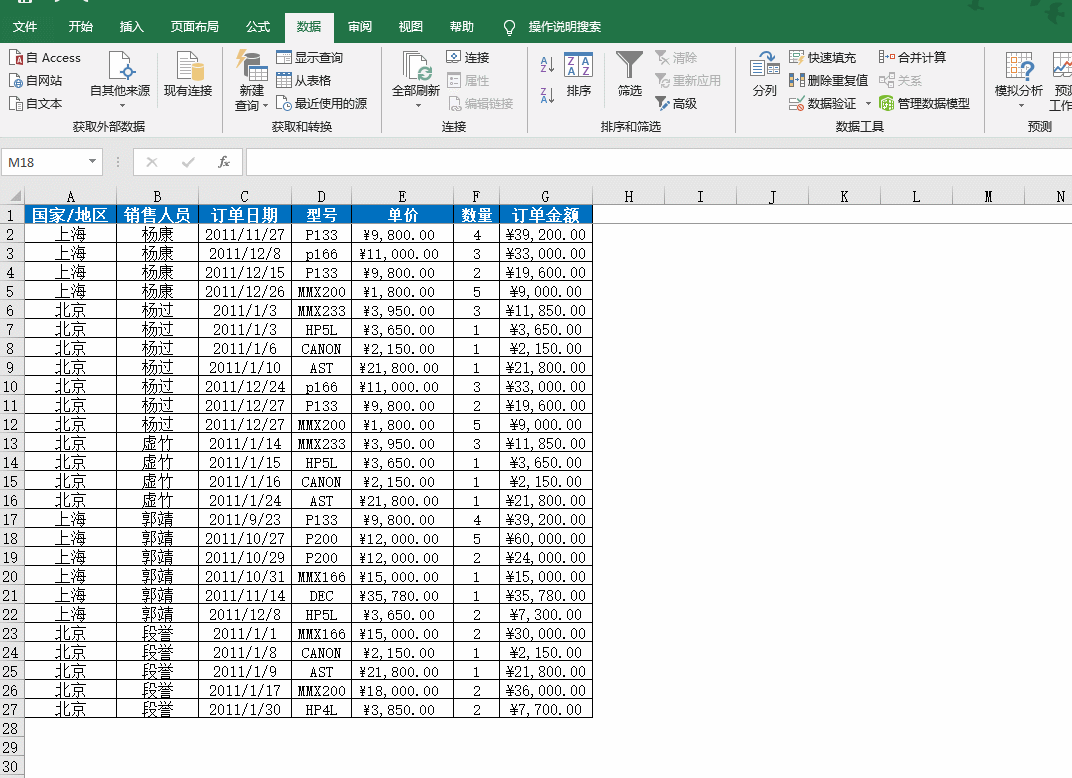The width and height of the screenshot is (1072, 778).
Task: Open existing connections (现有连接)
Action: pos(188,75)
